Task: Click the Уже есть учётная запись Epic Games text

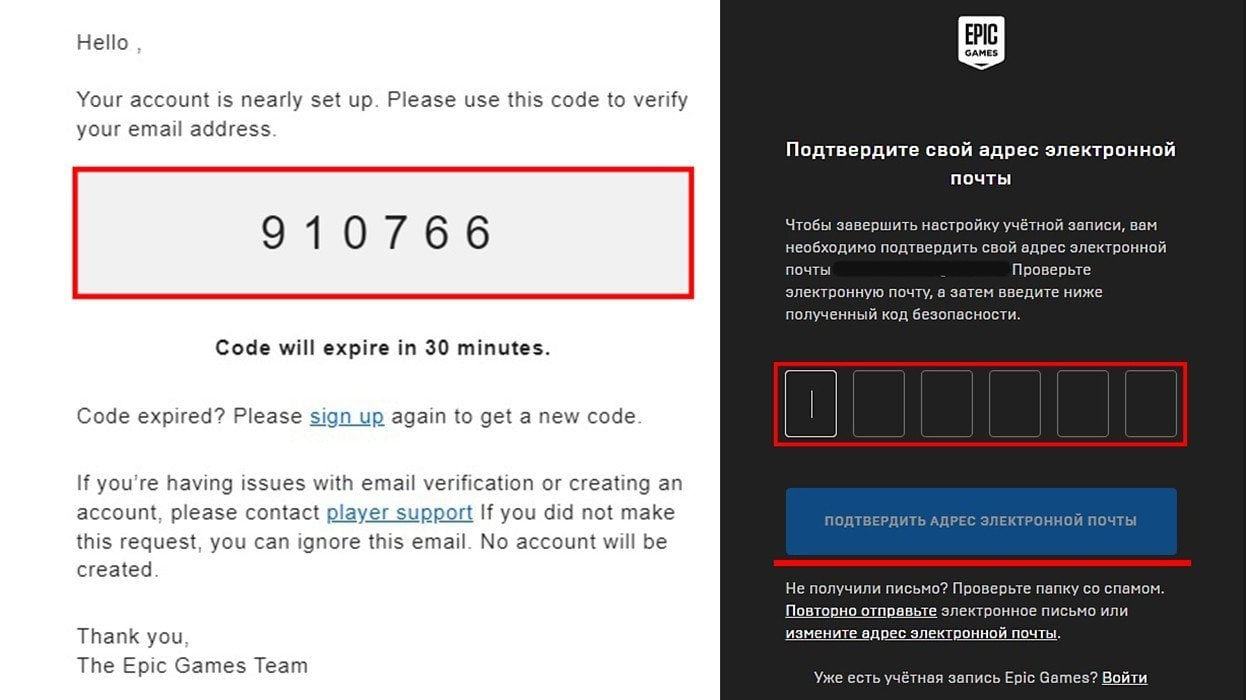Action: point(956,678)
